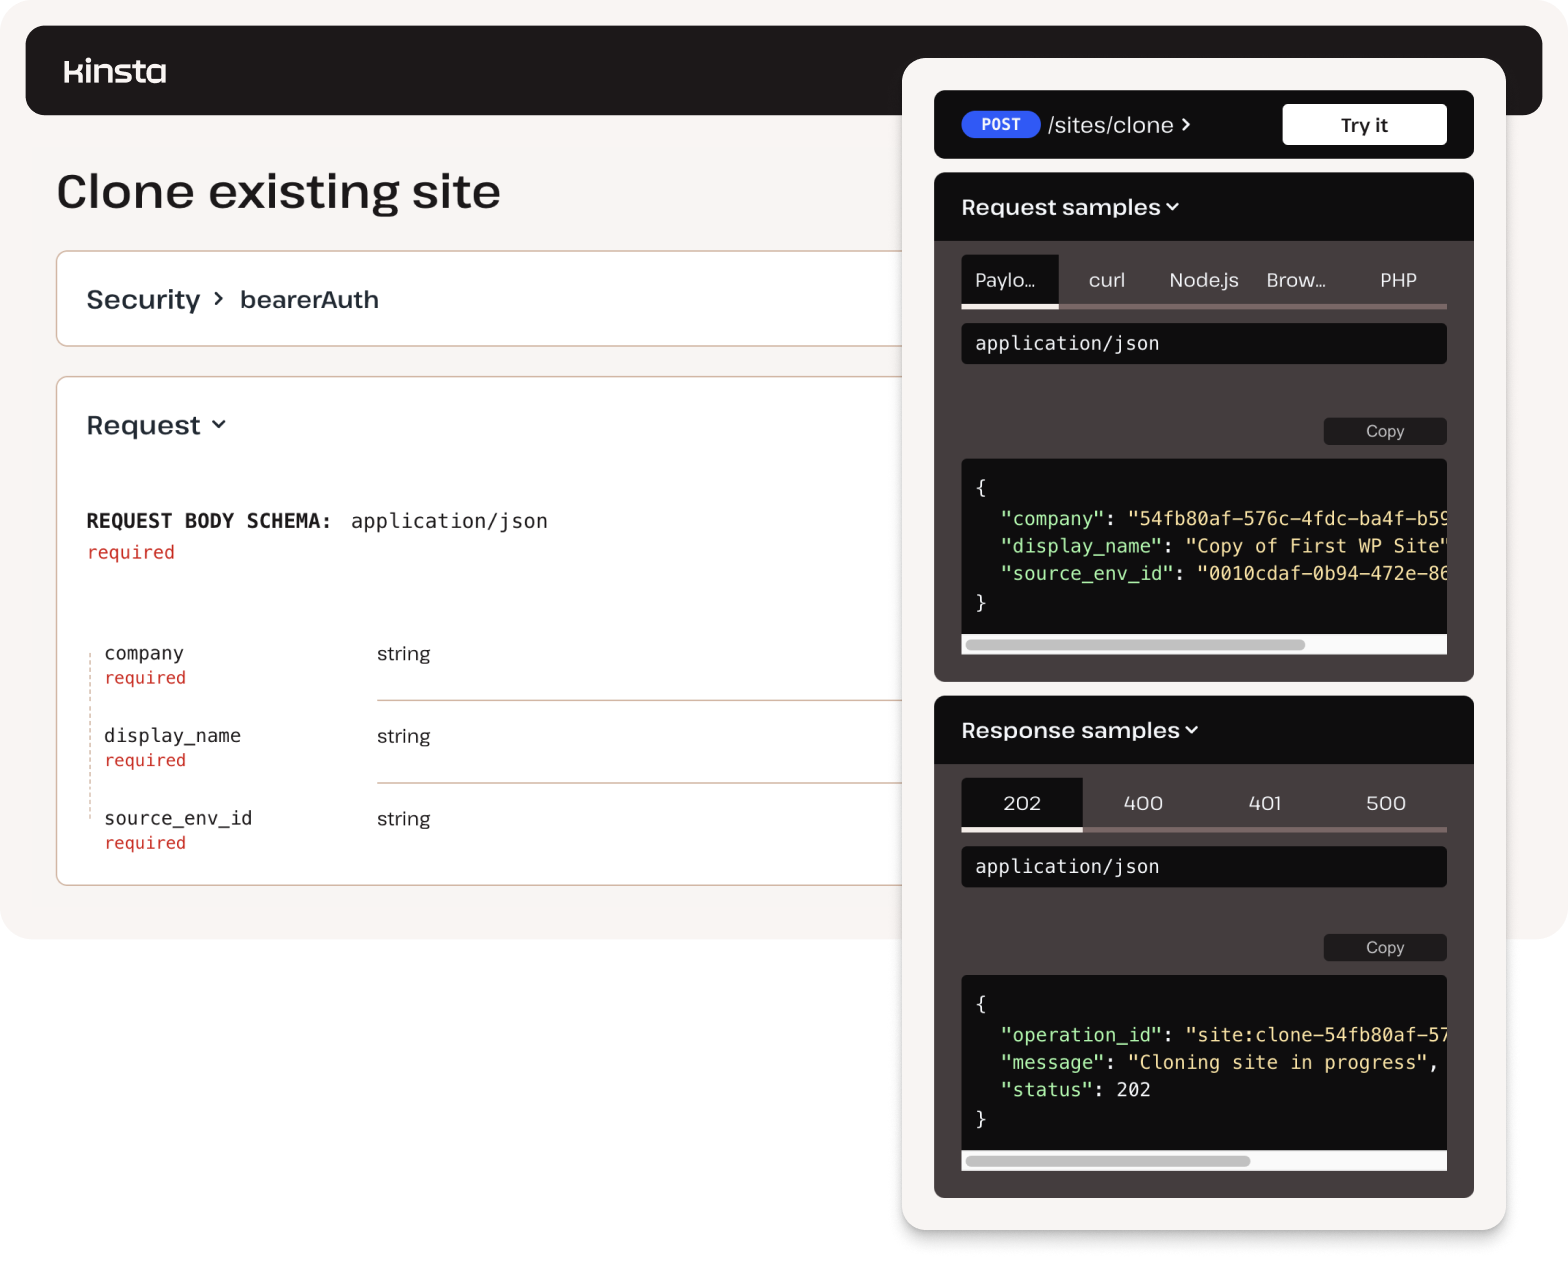Click the blue POST method badge
Viewport: 1568px width, 1280px height.
(1000, 125)
